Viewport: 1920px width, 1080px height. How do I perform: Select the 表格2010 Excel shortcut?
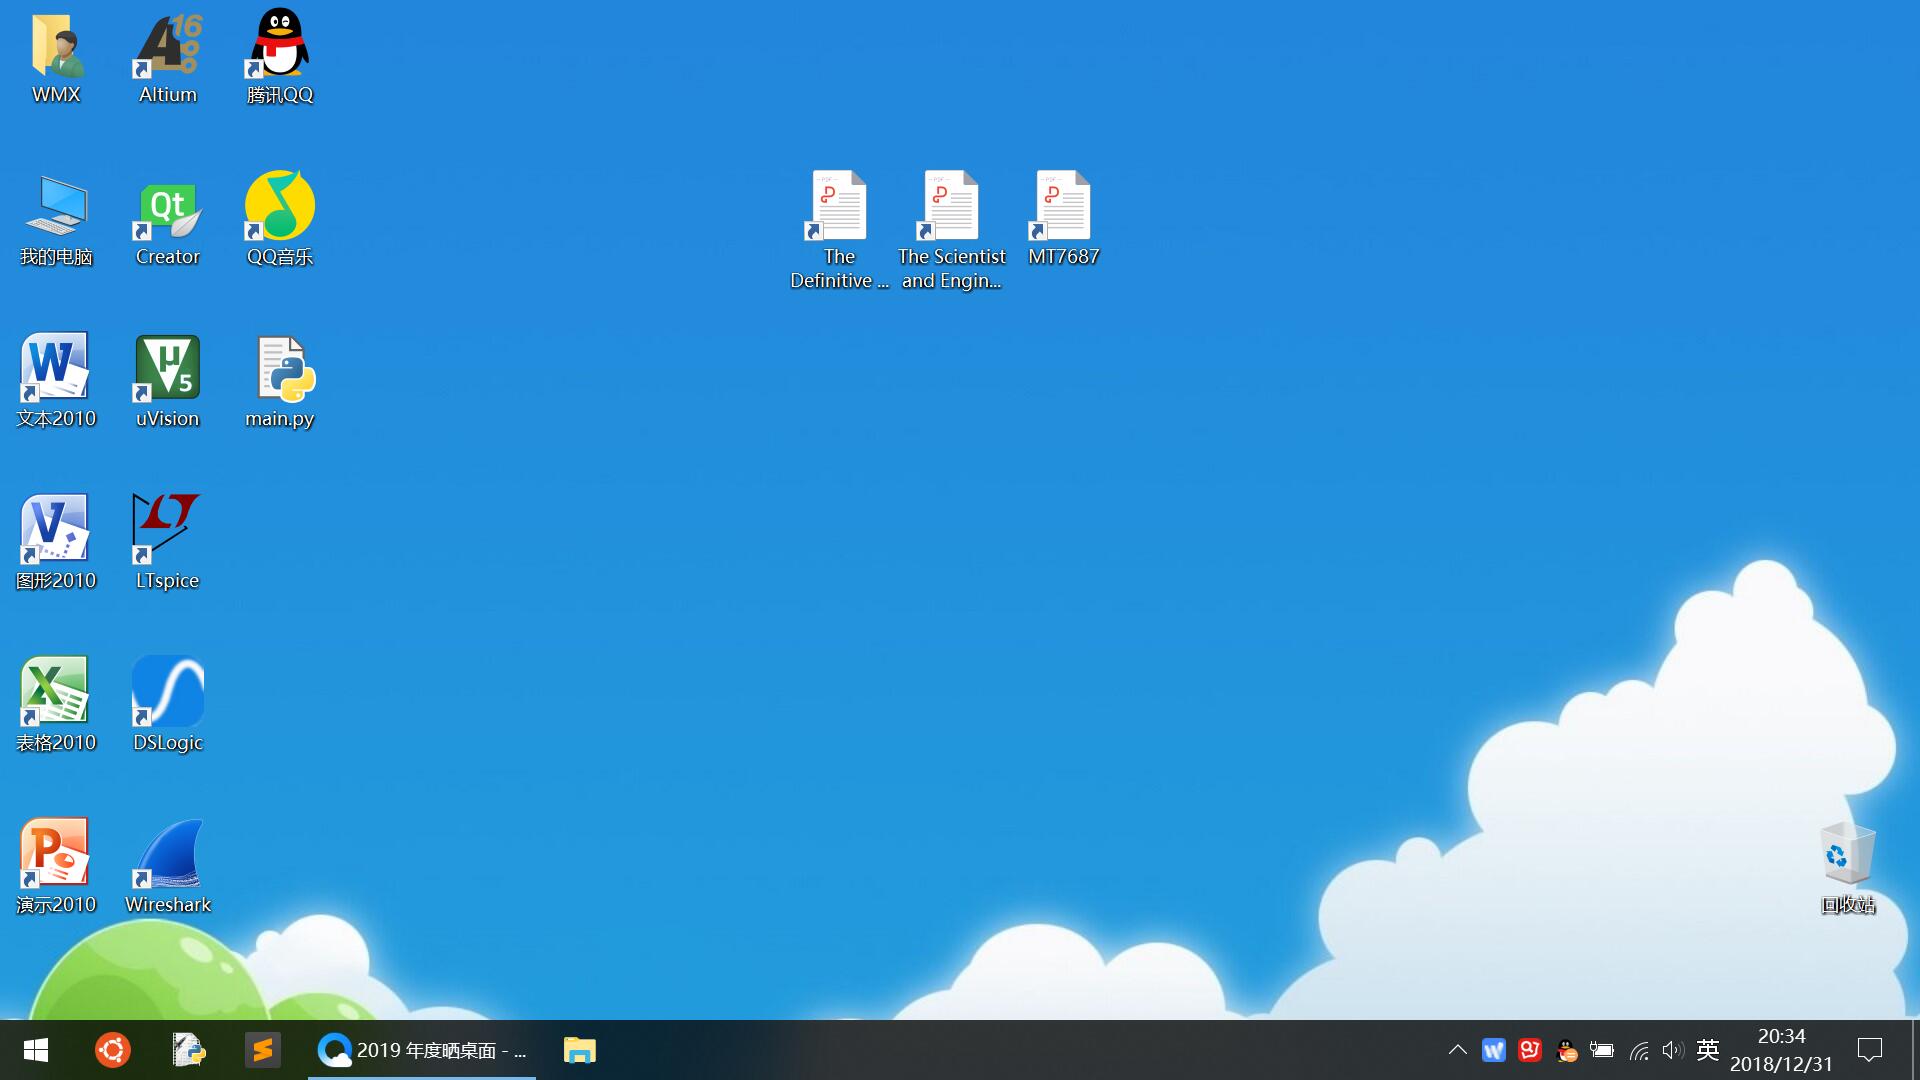56,706
